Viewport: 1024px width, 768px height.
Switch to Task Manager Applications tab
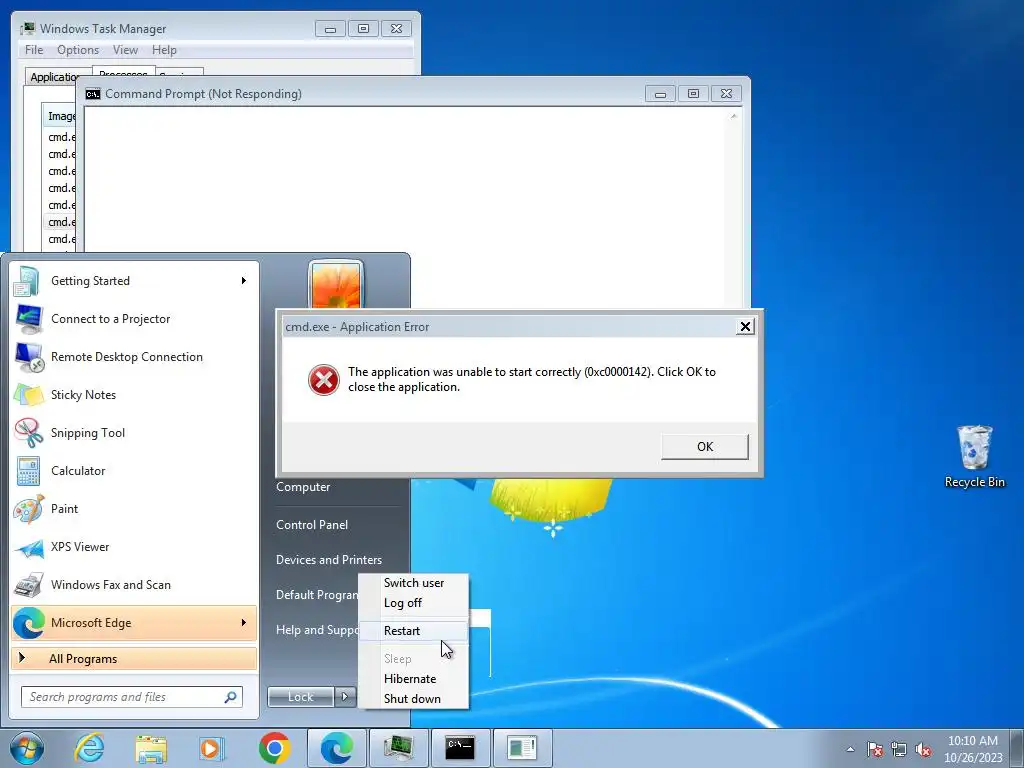coord(57,77)
